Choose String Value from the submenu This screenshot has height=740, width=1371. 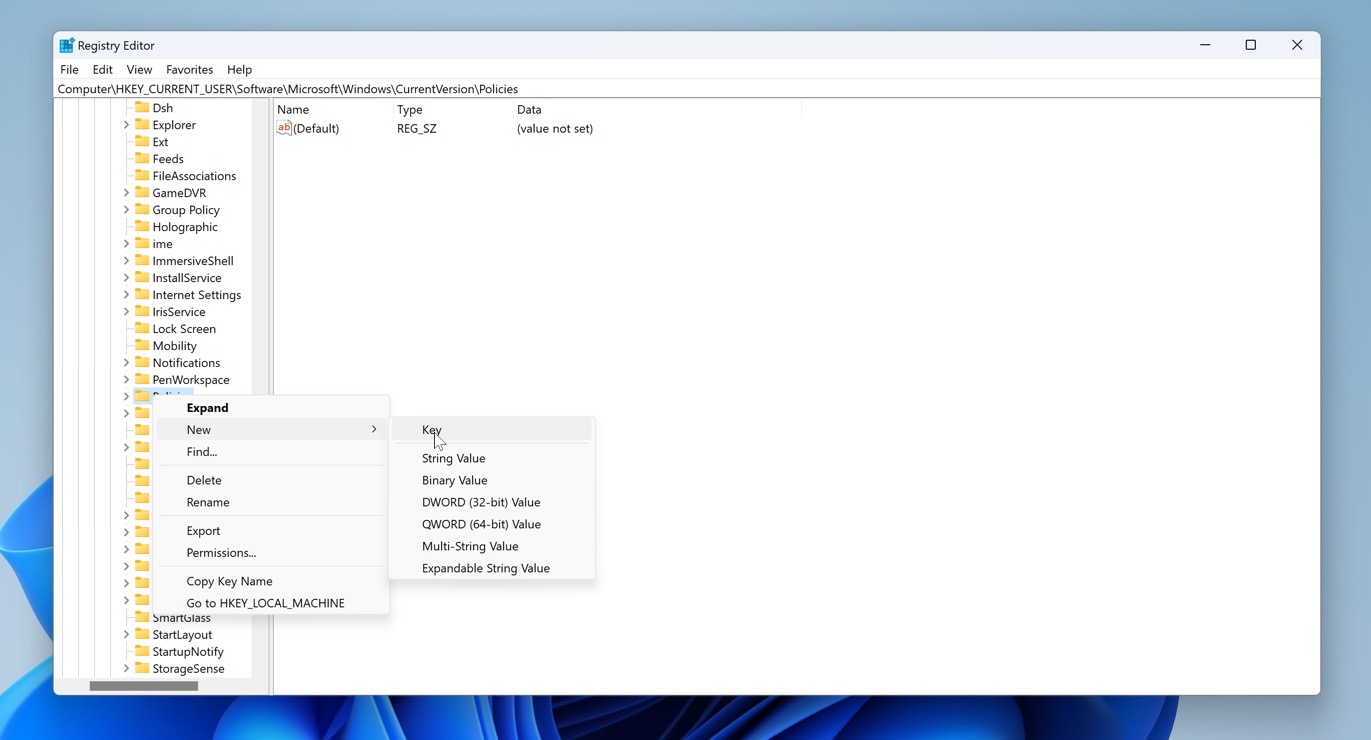click(492, 458)
